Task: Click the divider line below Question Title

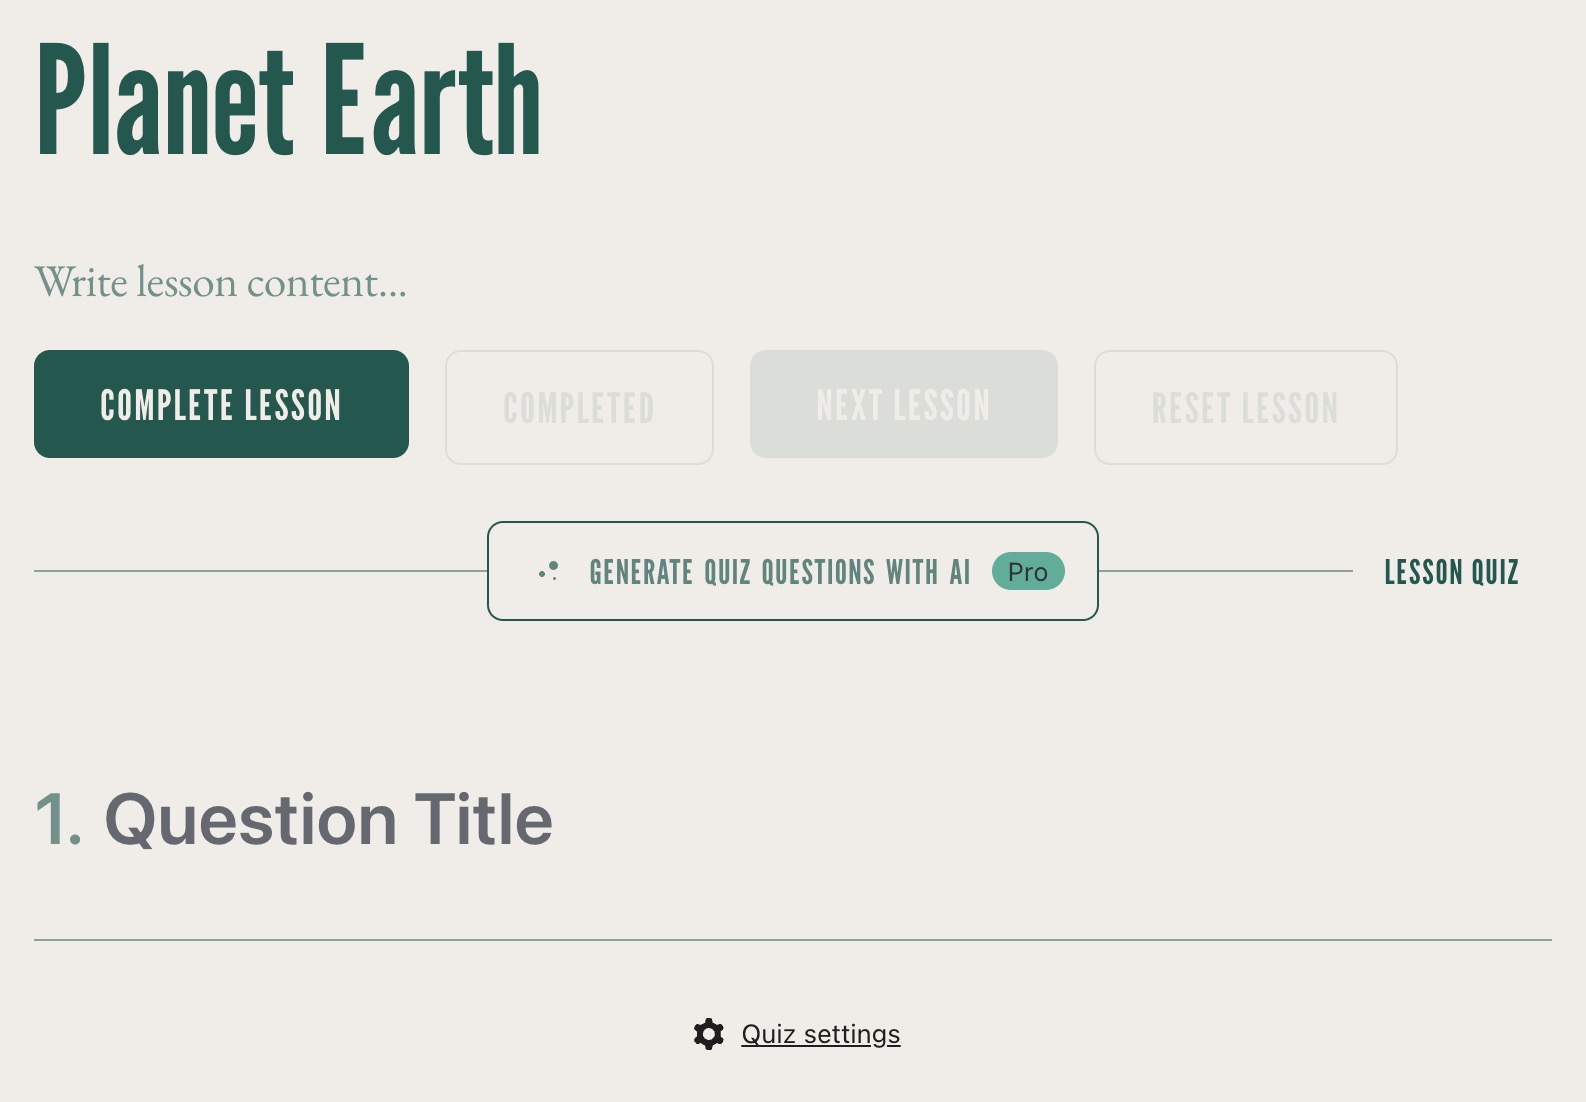Action: [792, 940]
